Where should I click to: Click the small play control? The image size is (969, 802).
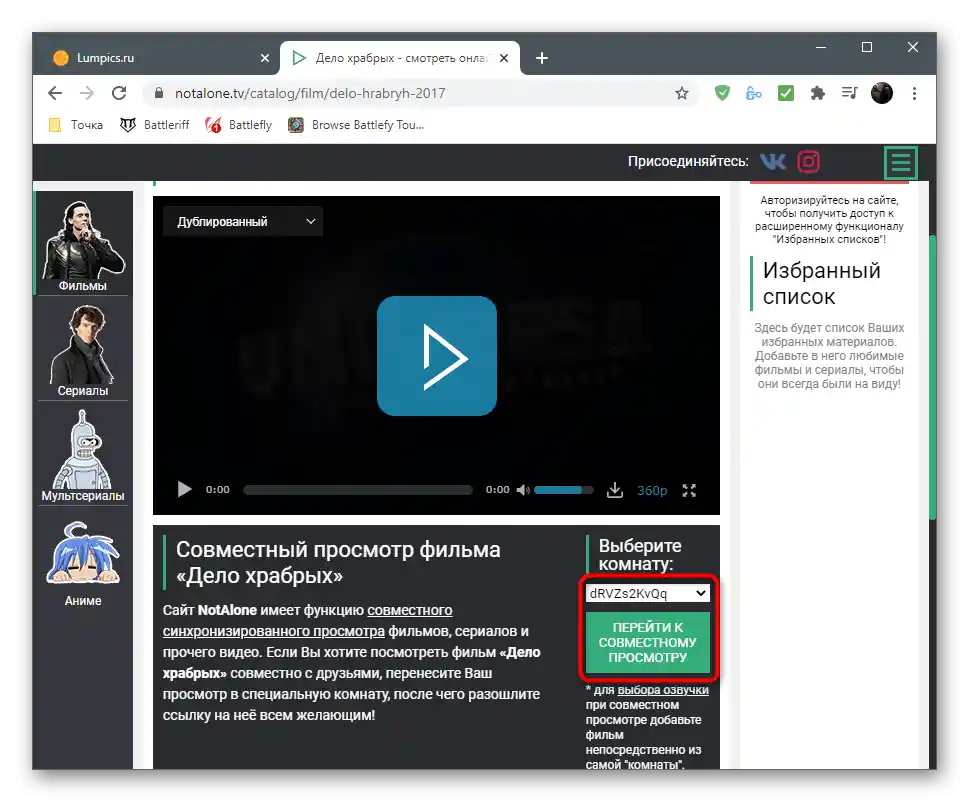coord(184,489)
